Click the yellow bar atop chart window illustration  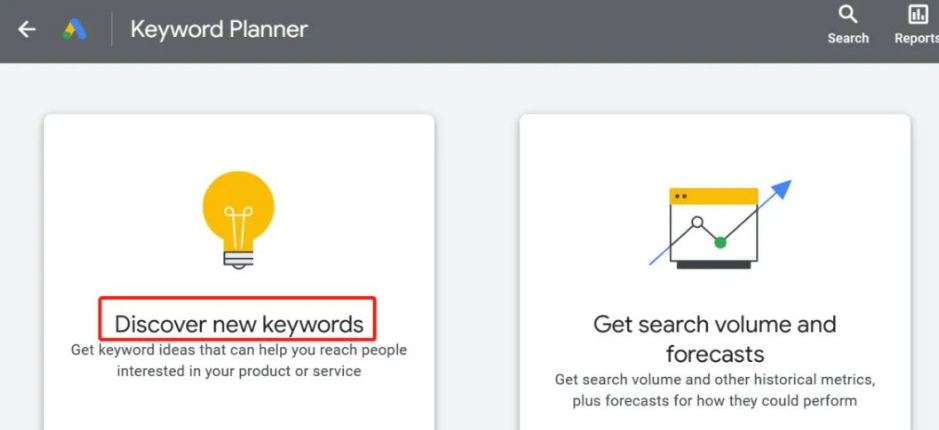click(x=714, y=196)
